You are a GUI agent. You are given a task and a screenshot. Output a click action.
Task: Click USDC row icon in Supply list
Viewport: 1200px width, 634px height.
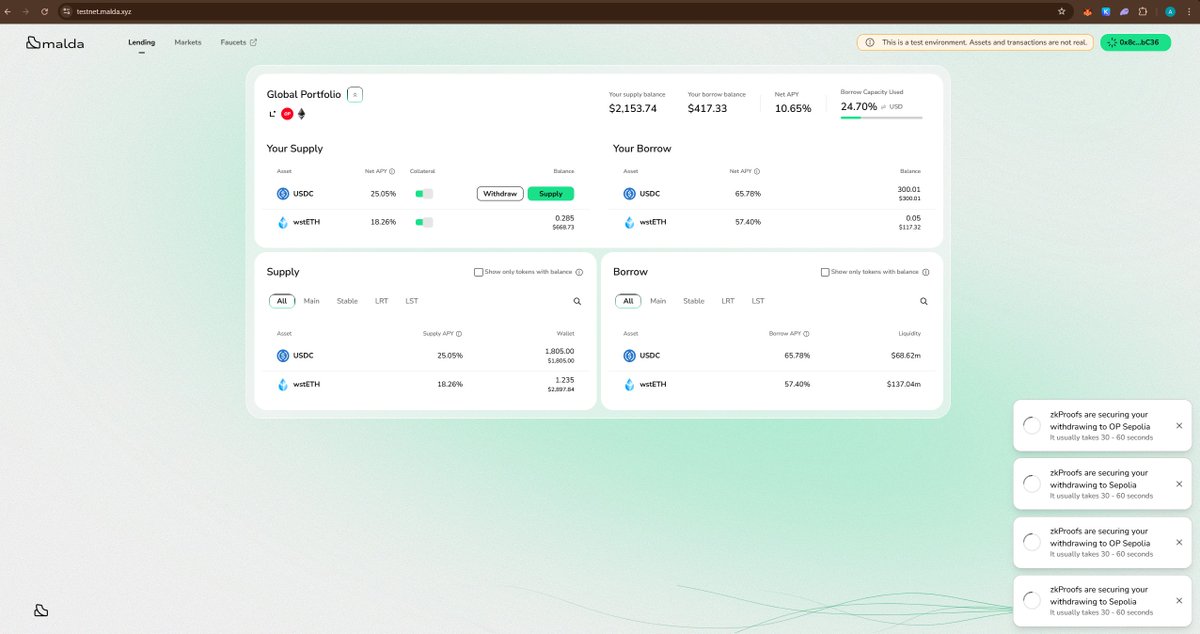pyautogui.click(x=283, y=355)
